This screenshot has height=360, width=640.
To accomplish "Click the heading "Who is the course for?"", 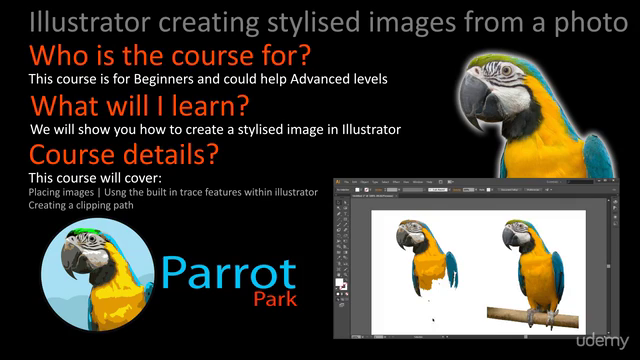I will coord(170,55).
